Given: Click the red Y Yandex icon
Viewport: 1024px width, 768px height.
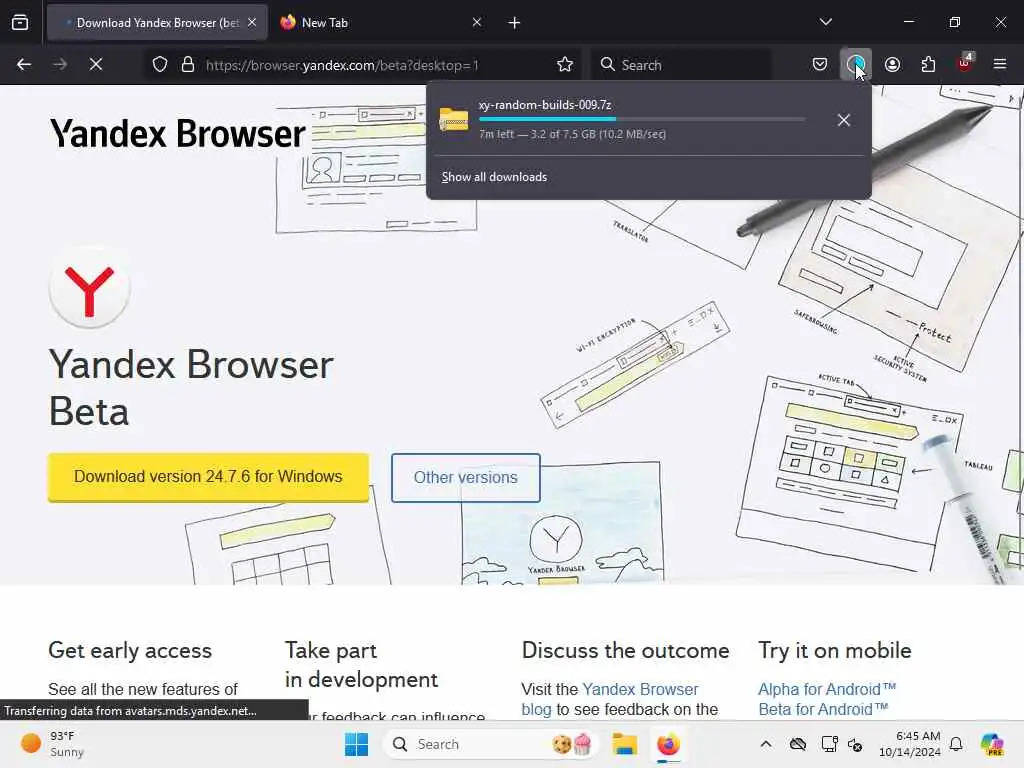Looking at the screenshot, I should 89,288.
